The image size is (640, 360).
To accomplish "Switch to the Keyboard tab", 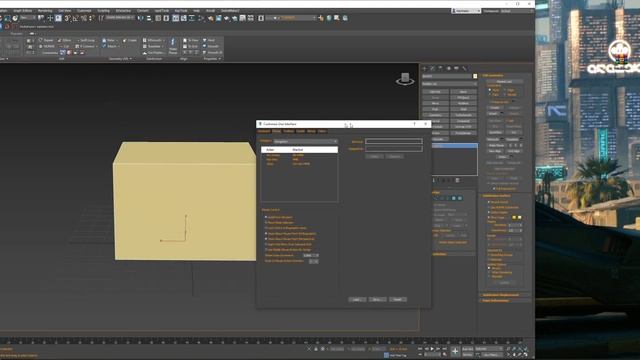I will tap(264, 131).
